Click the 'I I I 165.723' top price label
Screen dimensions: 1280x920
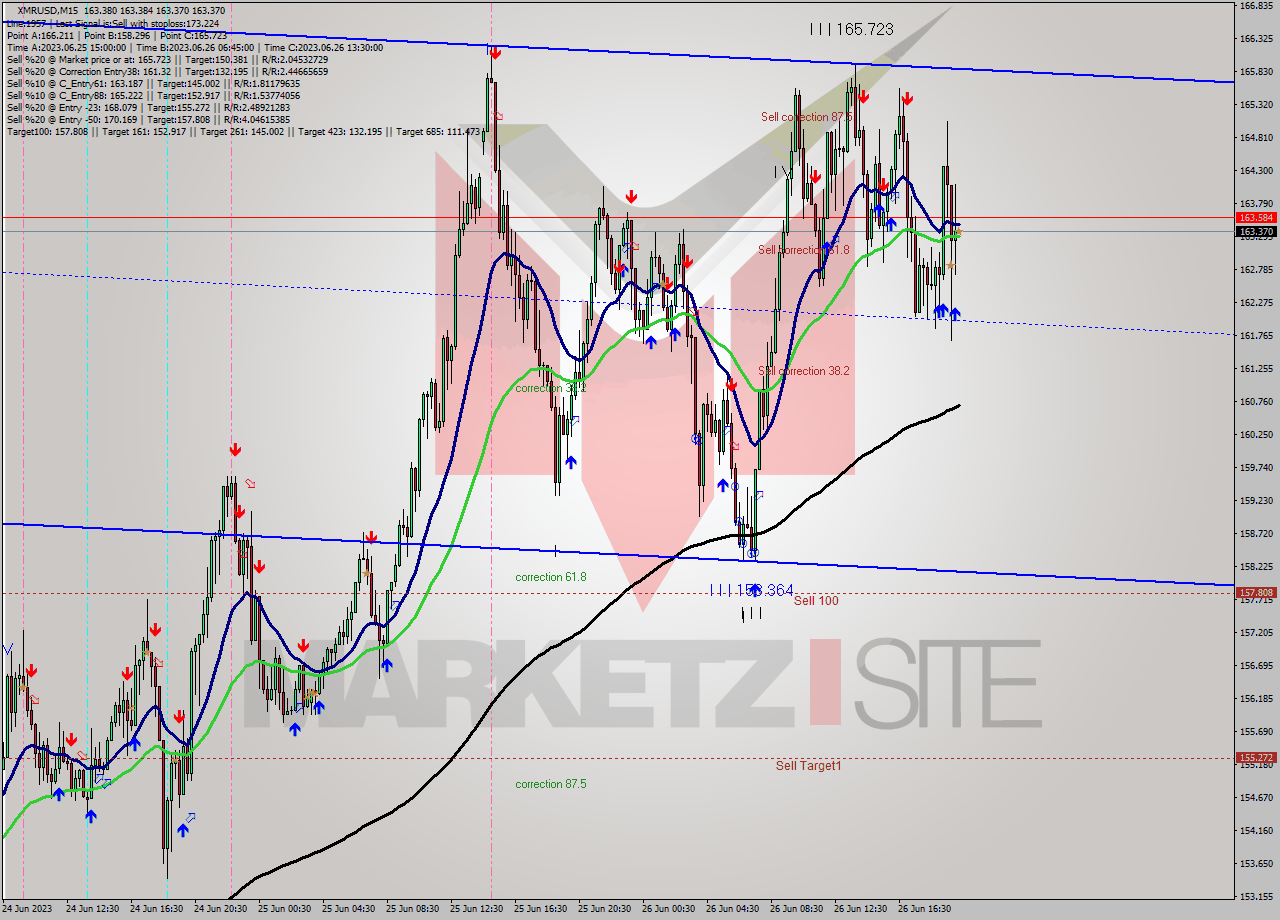click(851, 30)
